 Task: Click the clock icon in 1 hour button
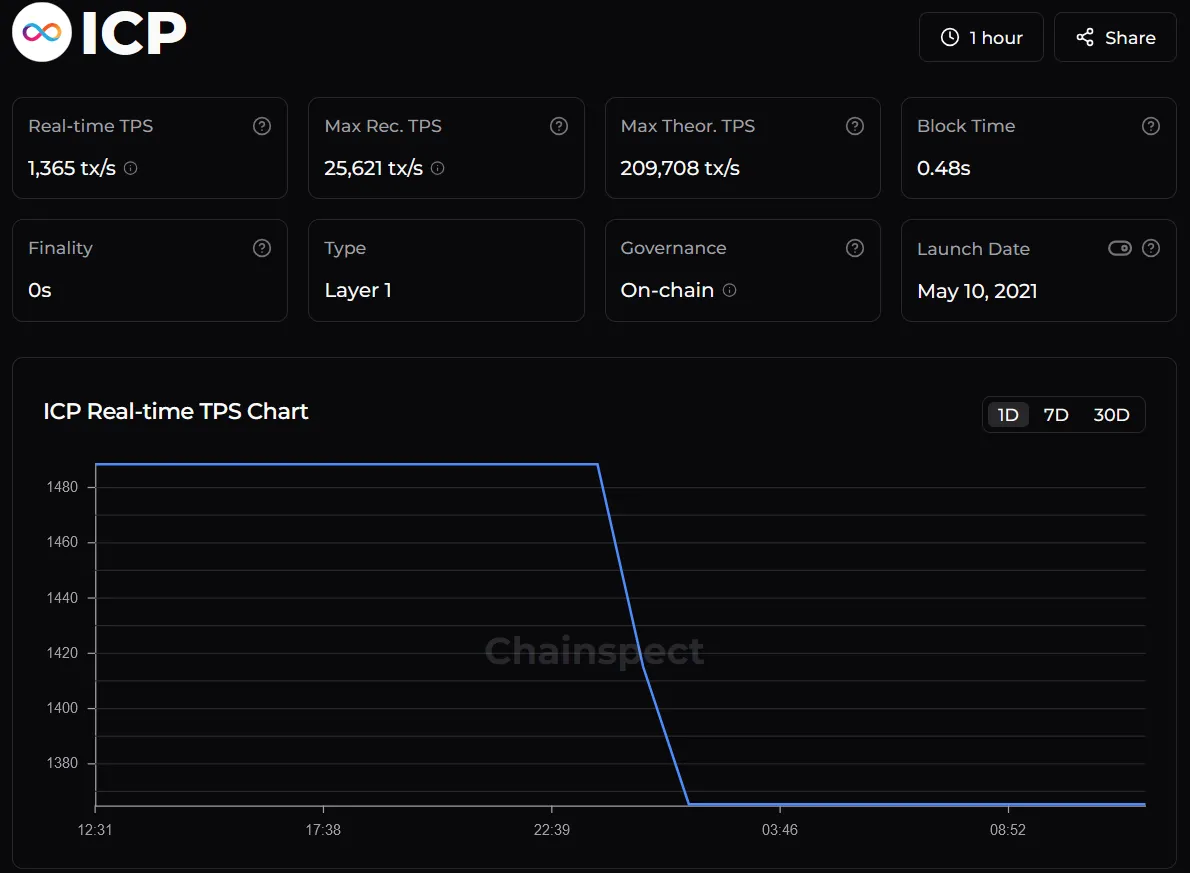click(x=949, y=37)
